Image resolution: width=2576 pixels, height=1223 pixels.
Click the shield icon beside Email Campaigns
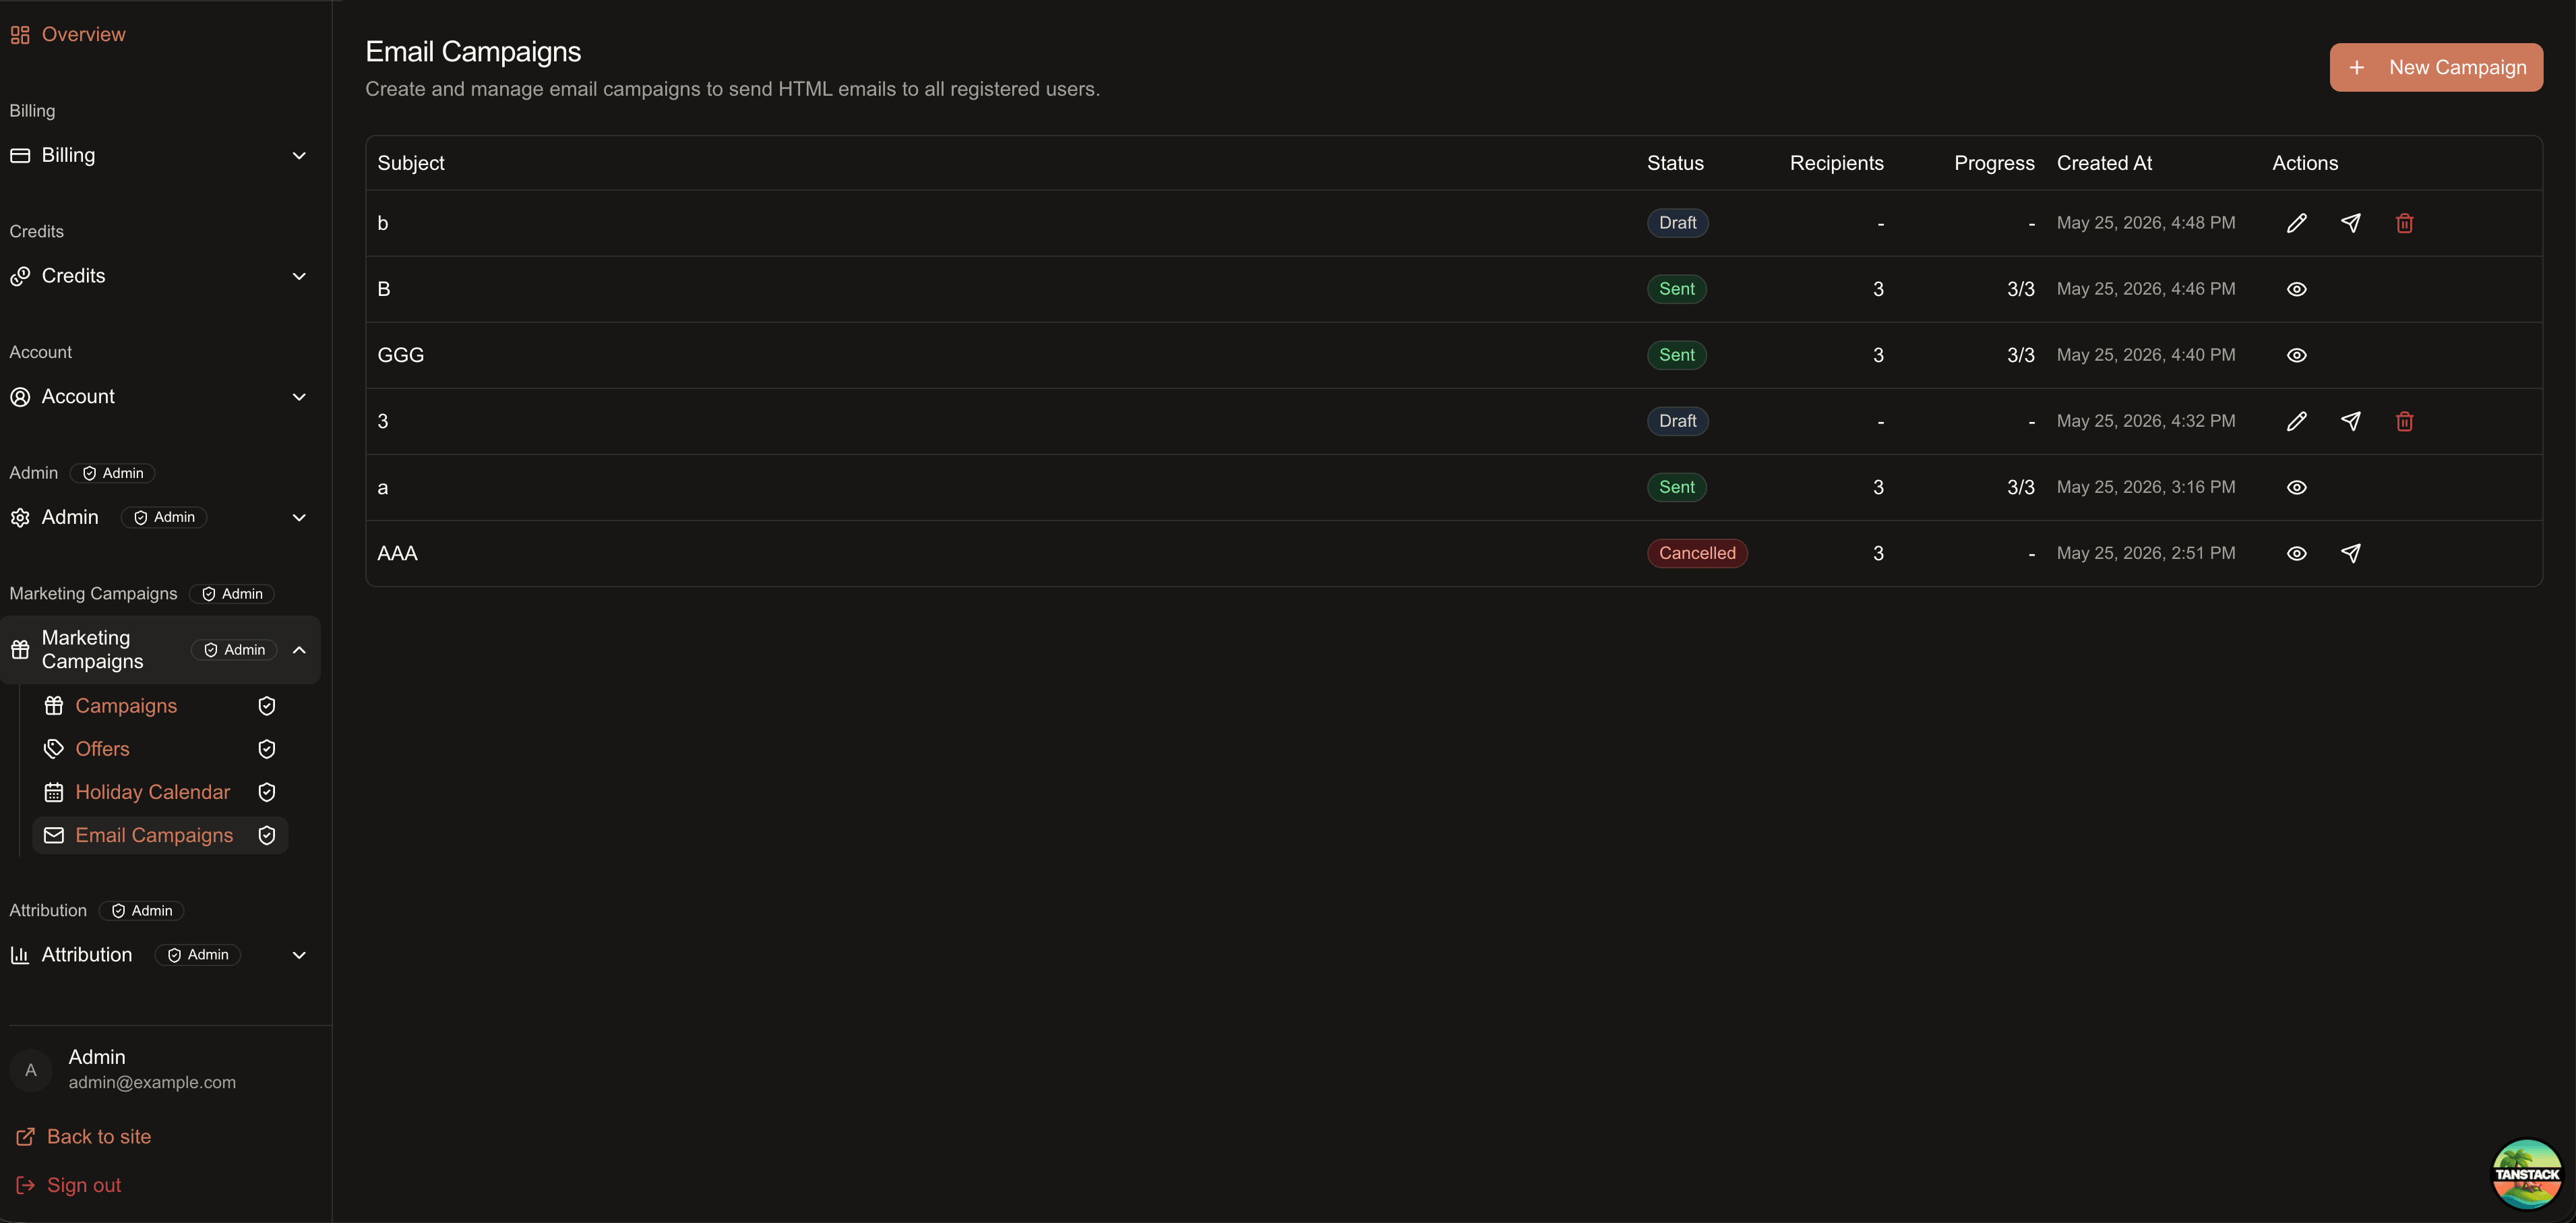click(266, 835)
